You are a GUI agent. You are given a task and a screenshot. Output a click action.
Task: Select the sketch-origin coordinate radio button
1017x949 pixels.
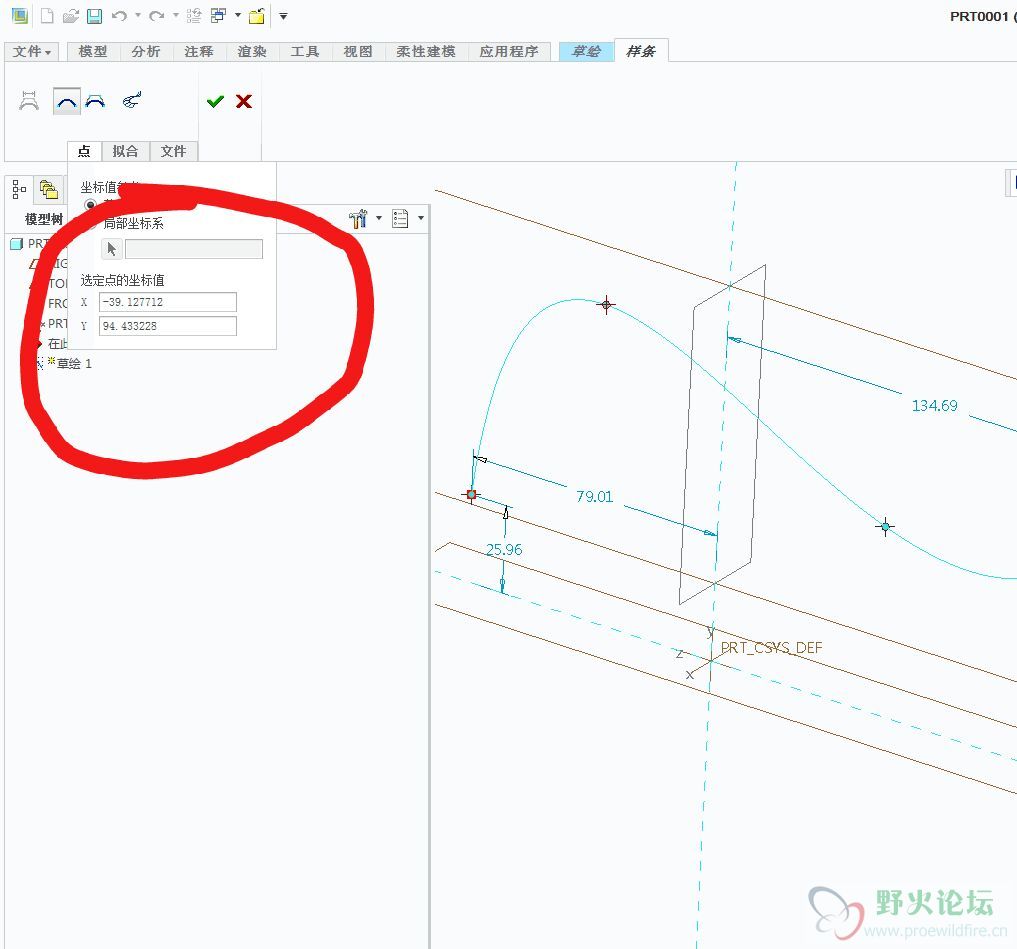tap(90, 205)
